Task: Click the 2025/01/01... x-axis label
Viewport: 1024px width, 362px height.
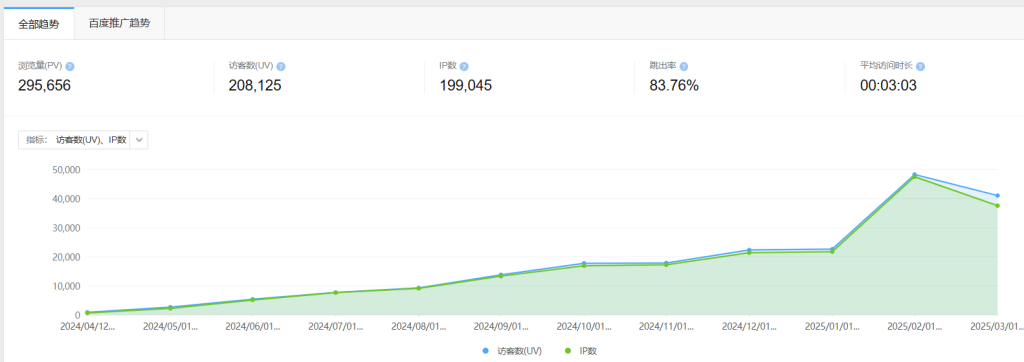Action: [x=832, y=325]
